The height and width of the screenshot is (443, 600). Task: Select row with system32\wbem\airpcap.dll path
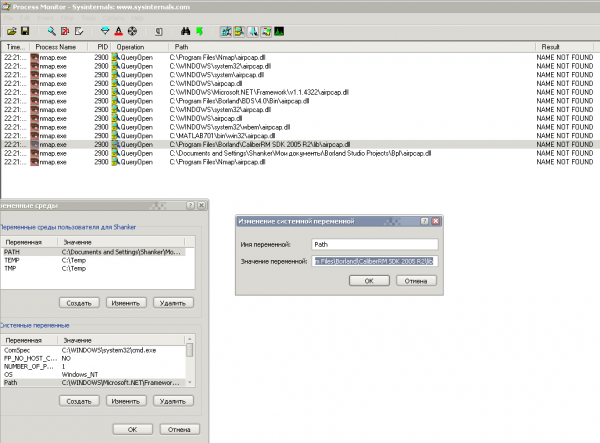(x=299, y=127)
